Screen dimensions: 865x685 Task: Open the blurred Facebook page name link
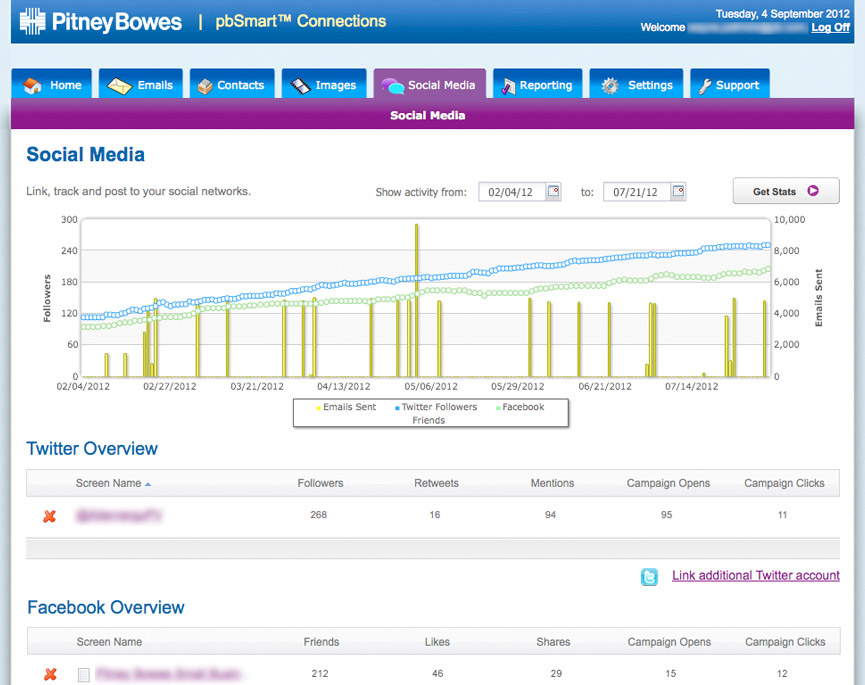click(168, 674)
